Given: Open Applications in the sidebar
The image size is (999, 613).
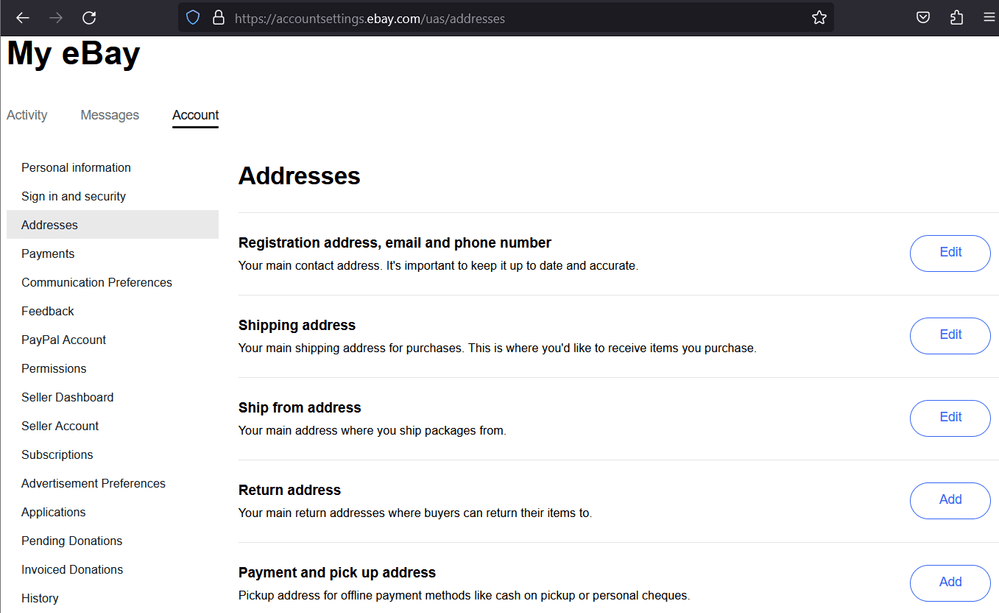Looking at the screenshot, I should 54,512.
